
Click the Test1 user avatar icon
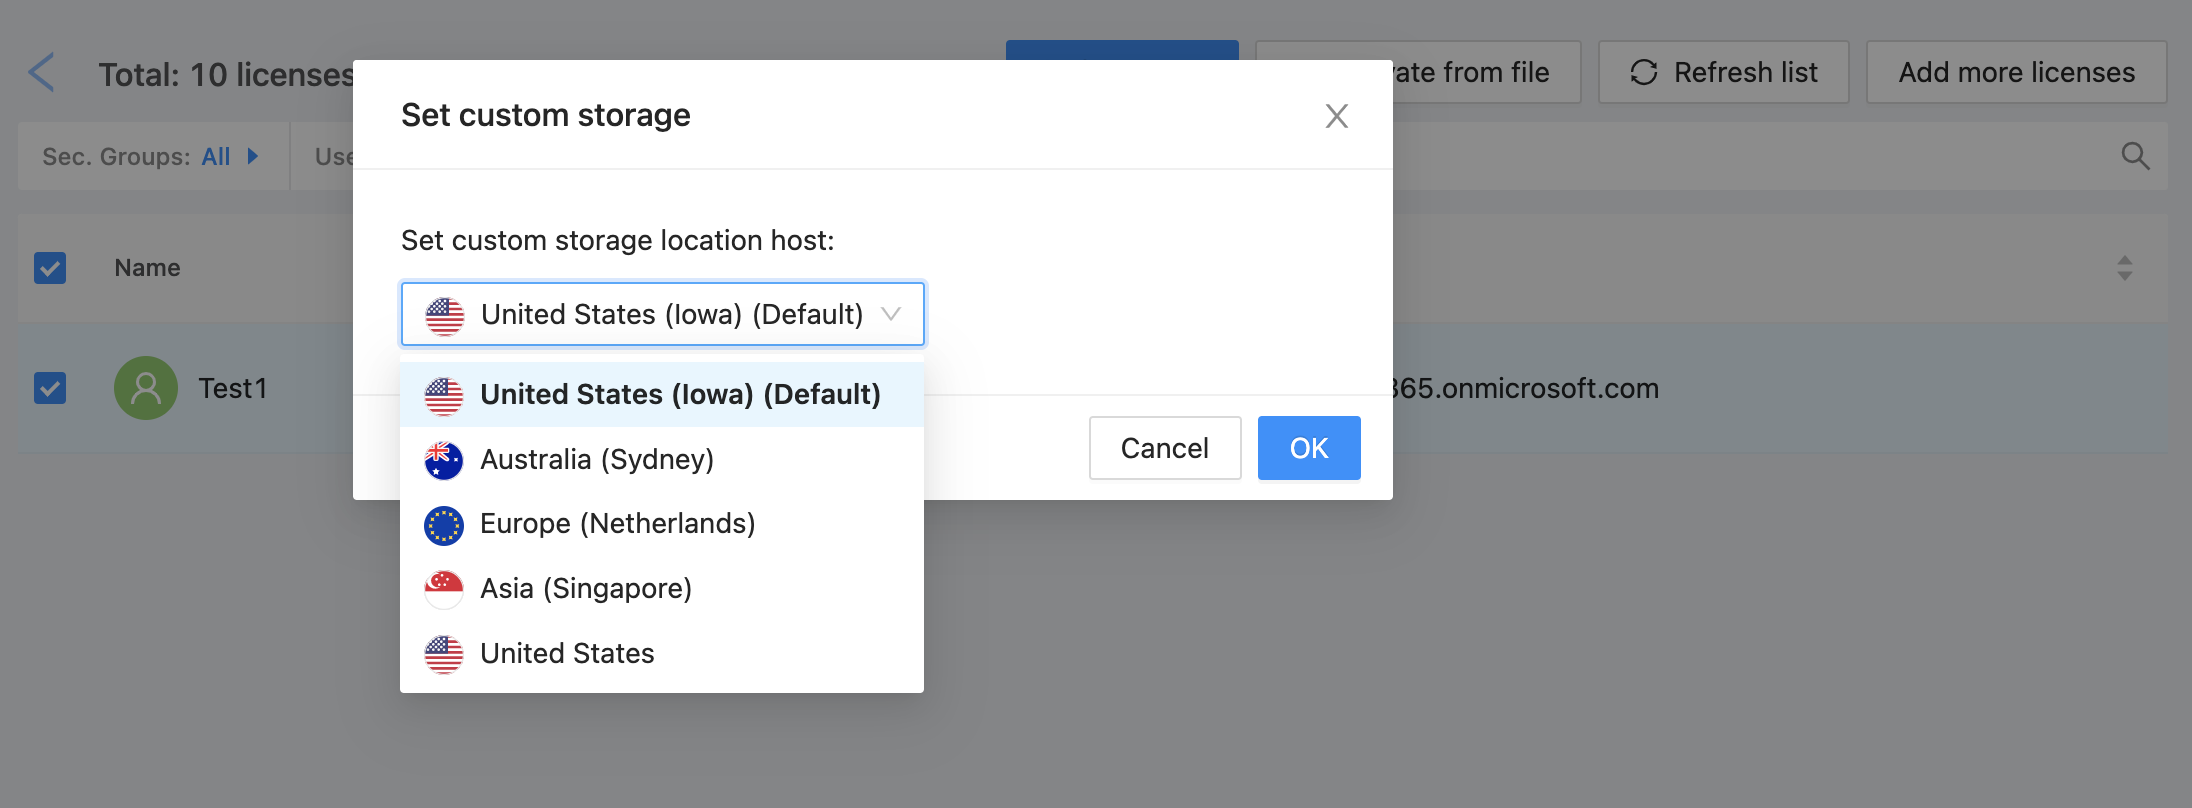146,388
